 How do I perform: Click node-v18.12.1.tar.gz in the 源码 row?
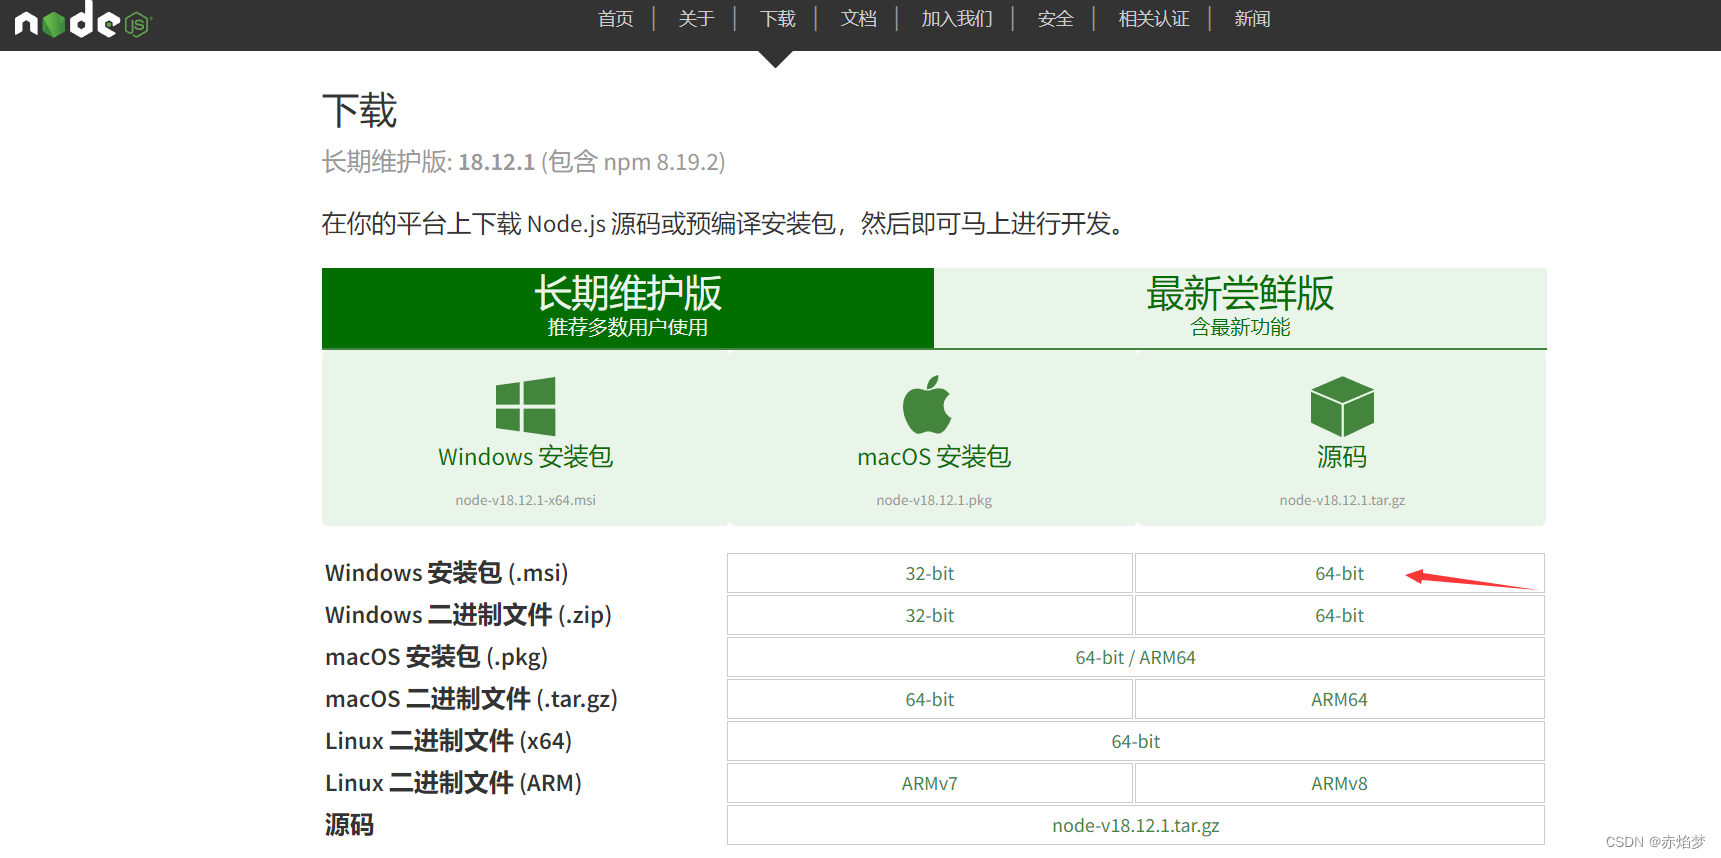tap(1136, 825)
